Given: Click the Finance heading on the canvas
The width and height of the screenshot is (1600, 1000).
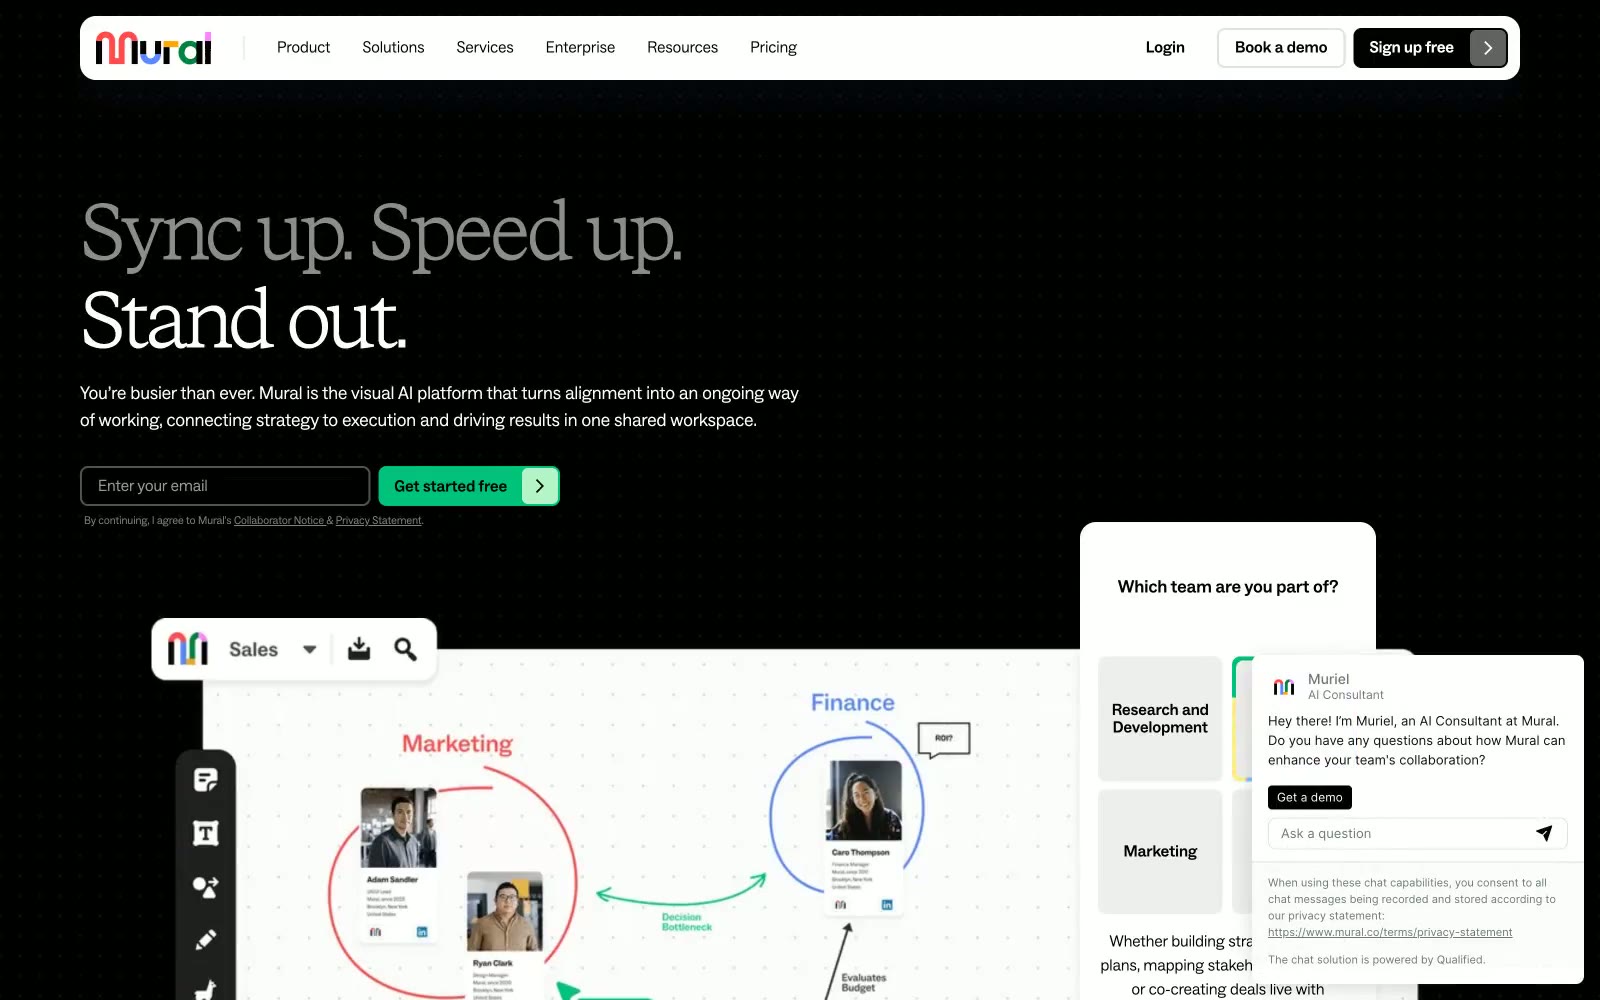Looking at the screenshot, I should (853, 703).
